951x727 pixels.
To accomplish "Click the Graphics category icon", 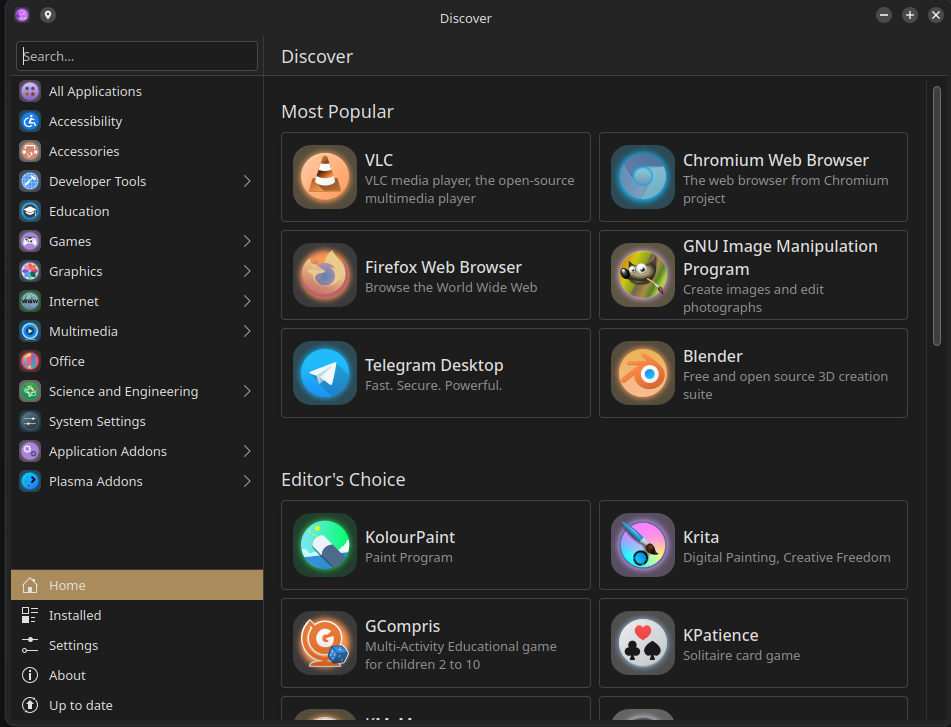I will point(30,272).
